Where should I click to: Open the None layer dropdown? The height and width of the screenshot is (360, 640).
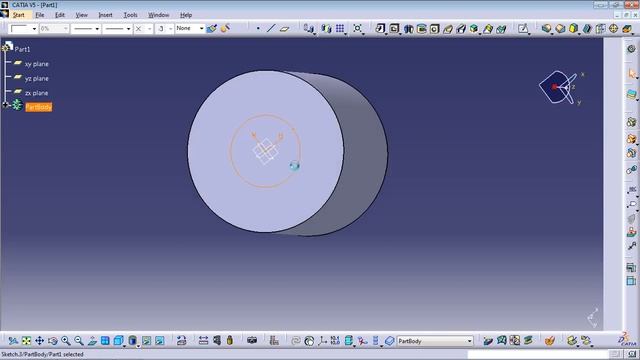click(x=201, y=29)
